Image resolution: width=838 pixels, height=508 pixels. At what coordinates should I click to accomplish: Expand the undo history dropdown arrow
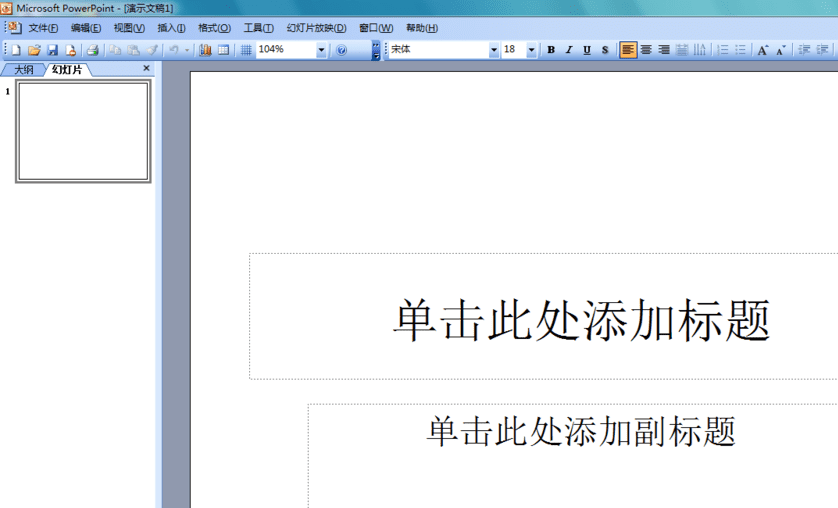(x=187, y=50)
